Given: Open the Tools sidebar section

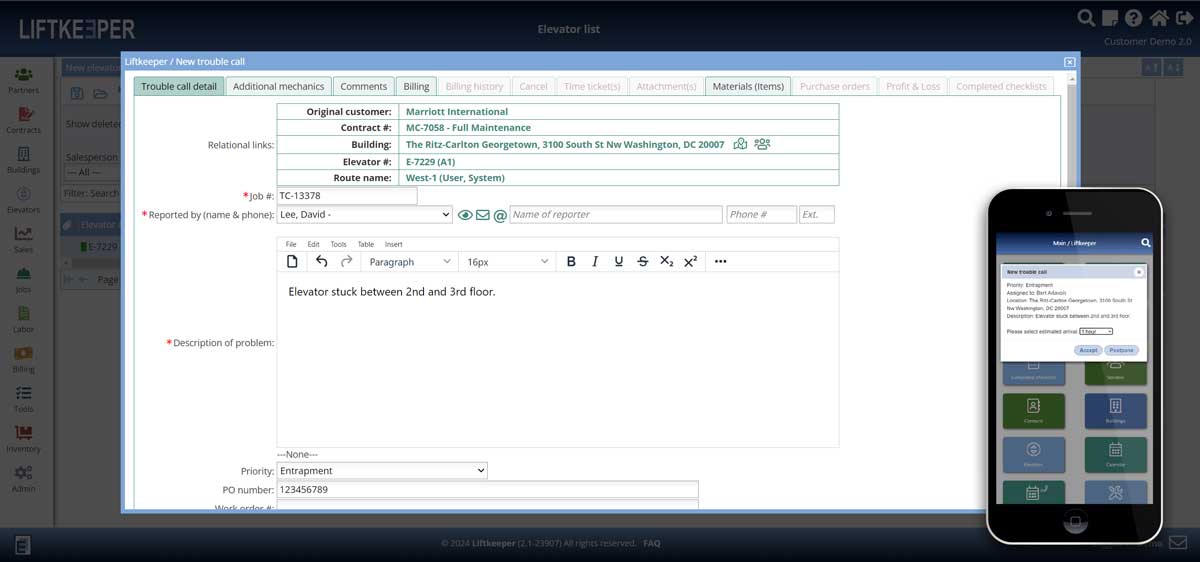Looking at the screenshot, I should (23, 399).
